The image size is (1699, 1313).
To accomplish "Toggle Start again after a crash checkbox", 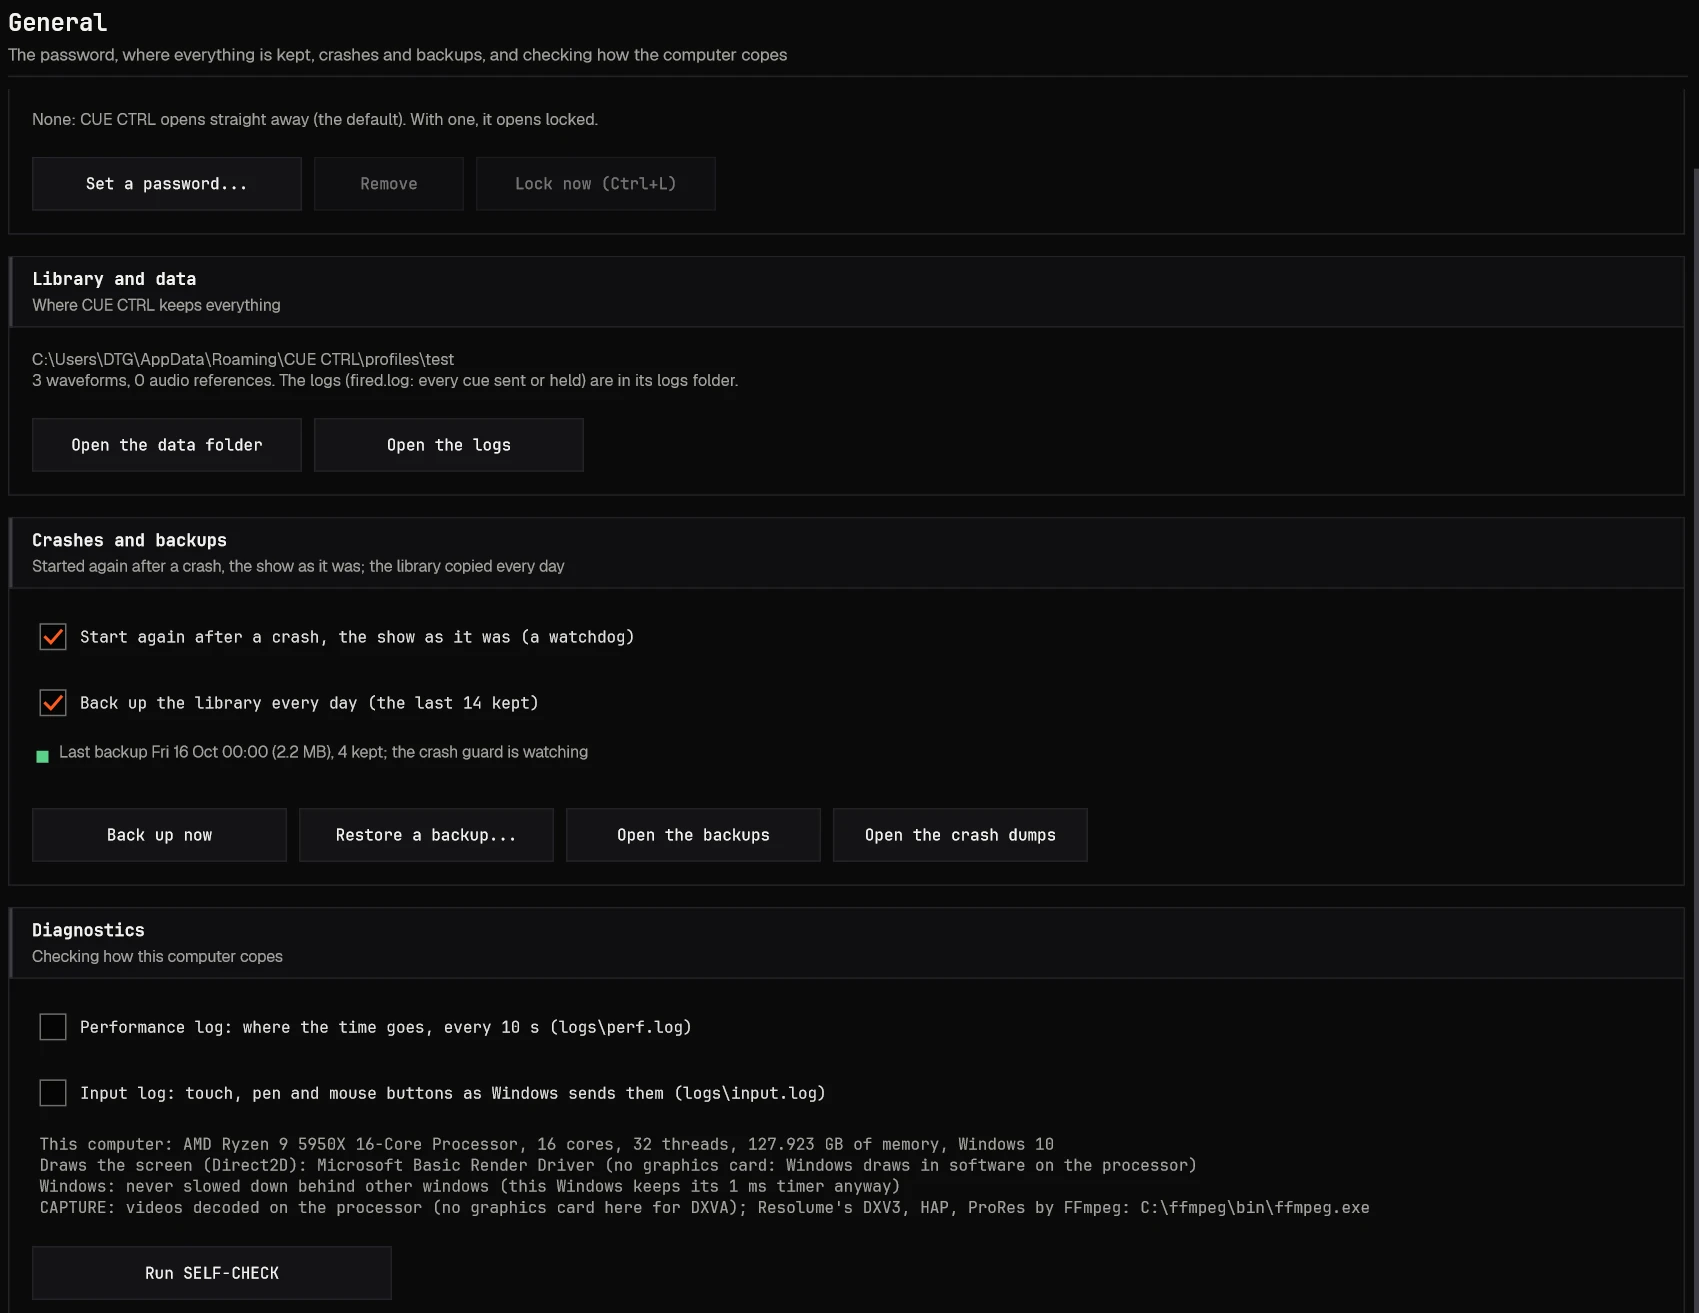I will (53, 637).
